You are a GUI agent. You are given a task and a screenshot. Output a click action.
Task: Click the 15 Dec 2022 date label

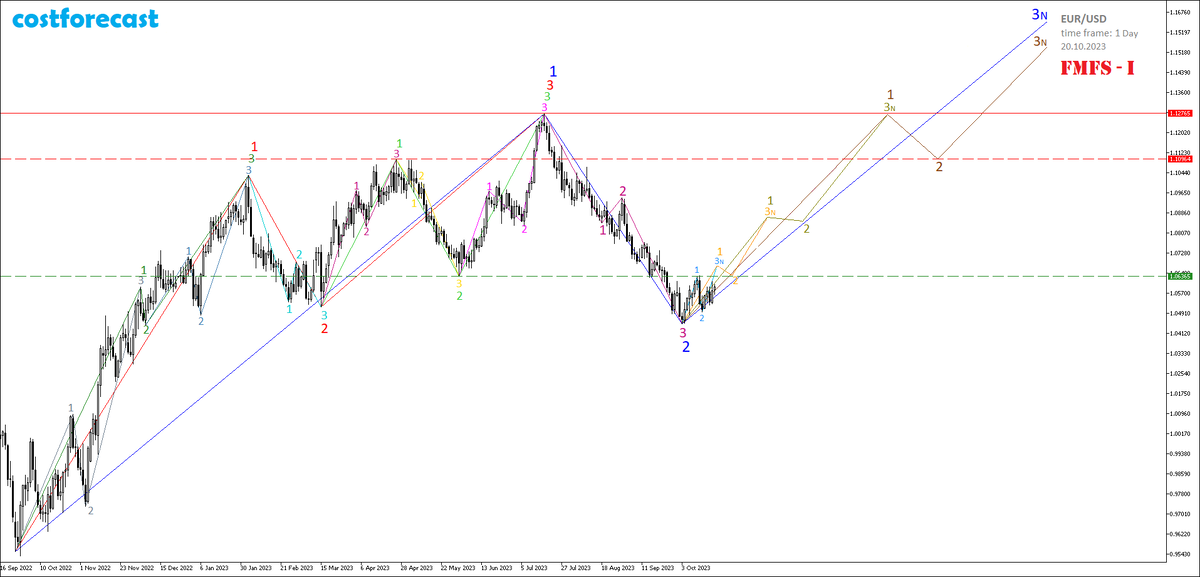[x=176, y=567]
